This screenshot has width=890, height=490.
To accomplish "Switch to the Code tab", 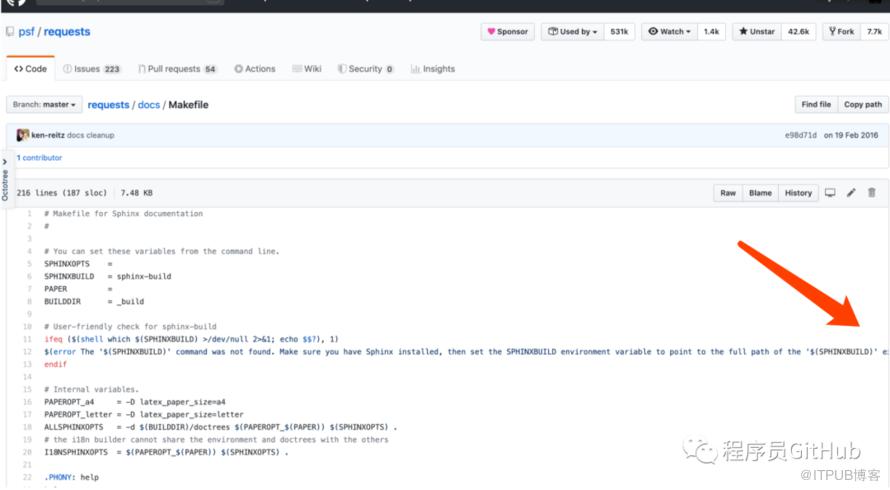I will click(x=31, y=69).
